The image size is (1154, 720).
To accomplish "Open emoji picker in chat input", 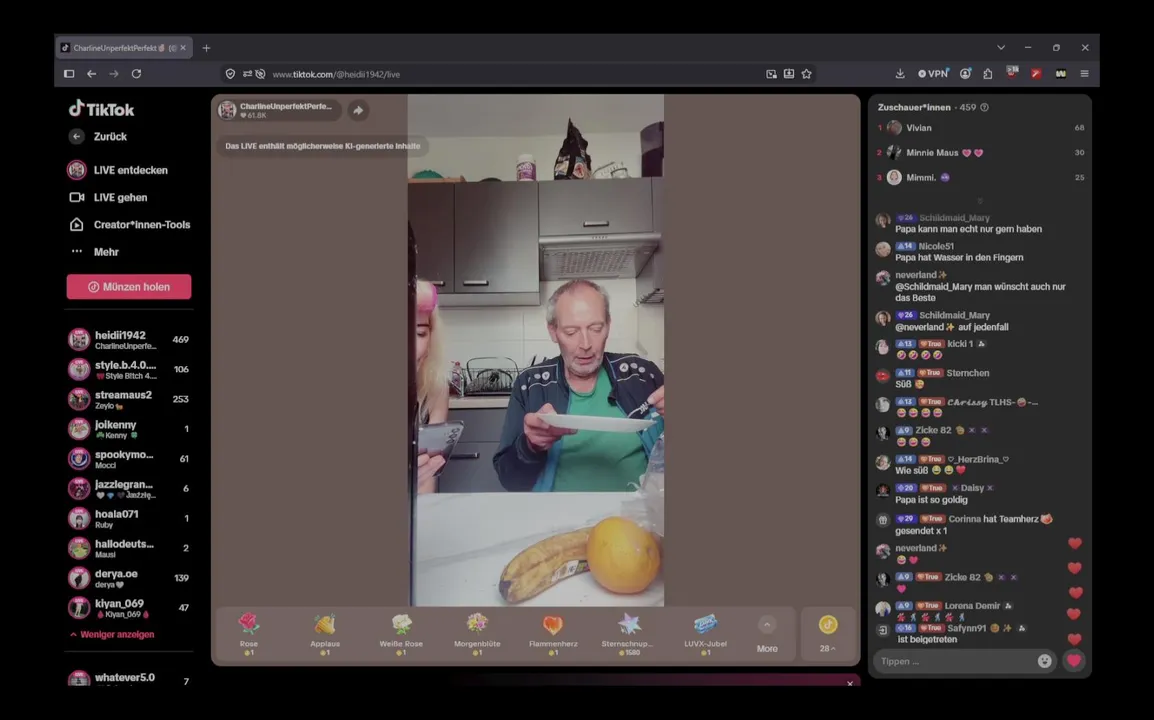I will [1044, 661].
